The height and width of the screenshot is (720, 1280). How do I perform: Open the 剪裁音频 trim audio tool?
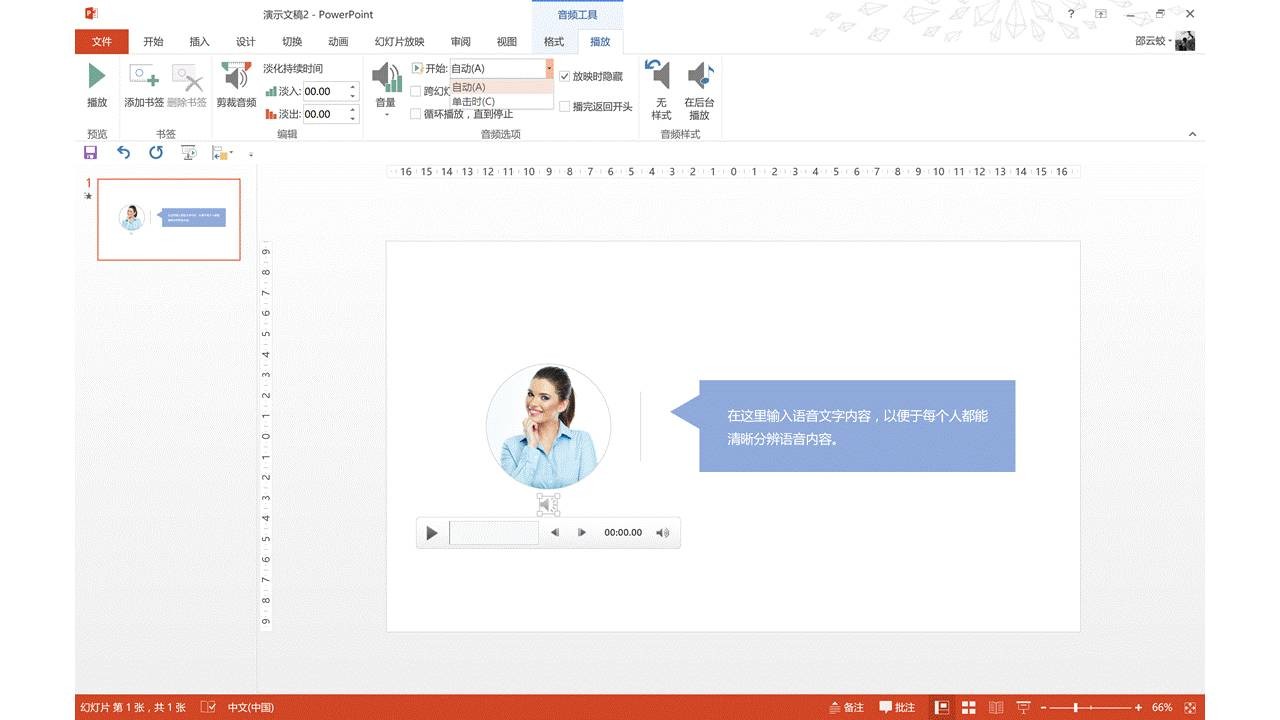(236, 78)
